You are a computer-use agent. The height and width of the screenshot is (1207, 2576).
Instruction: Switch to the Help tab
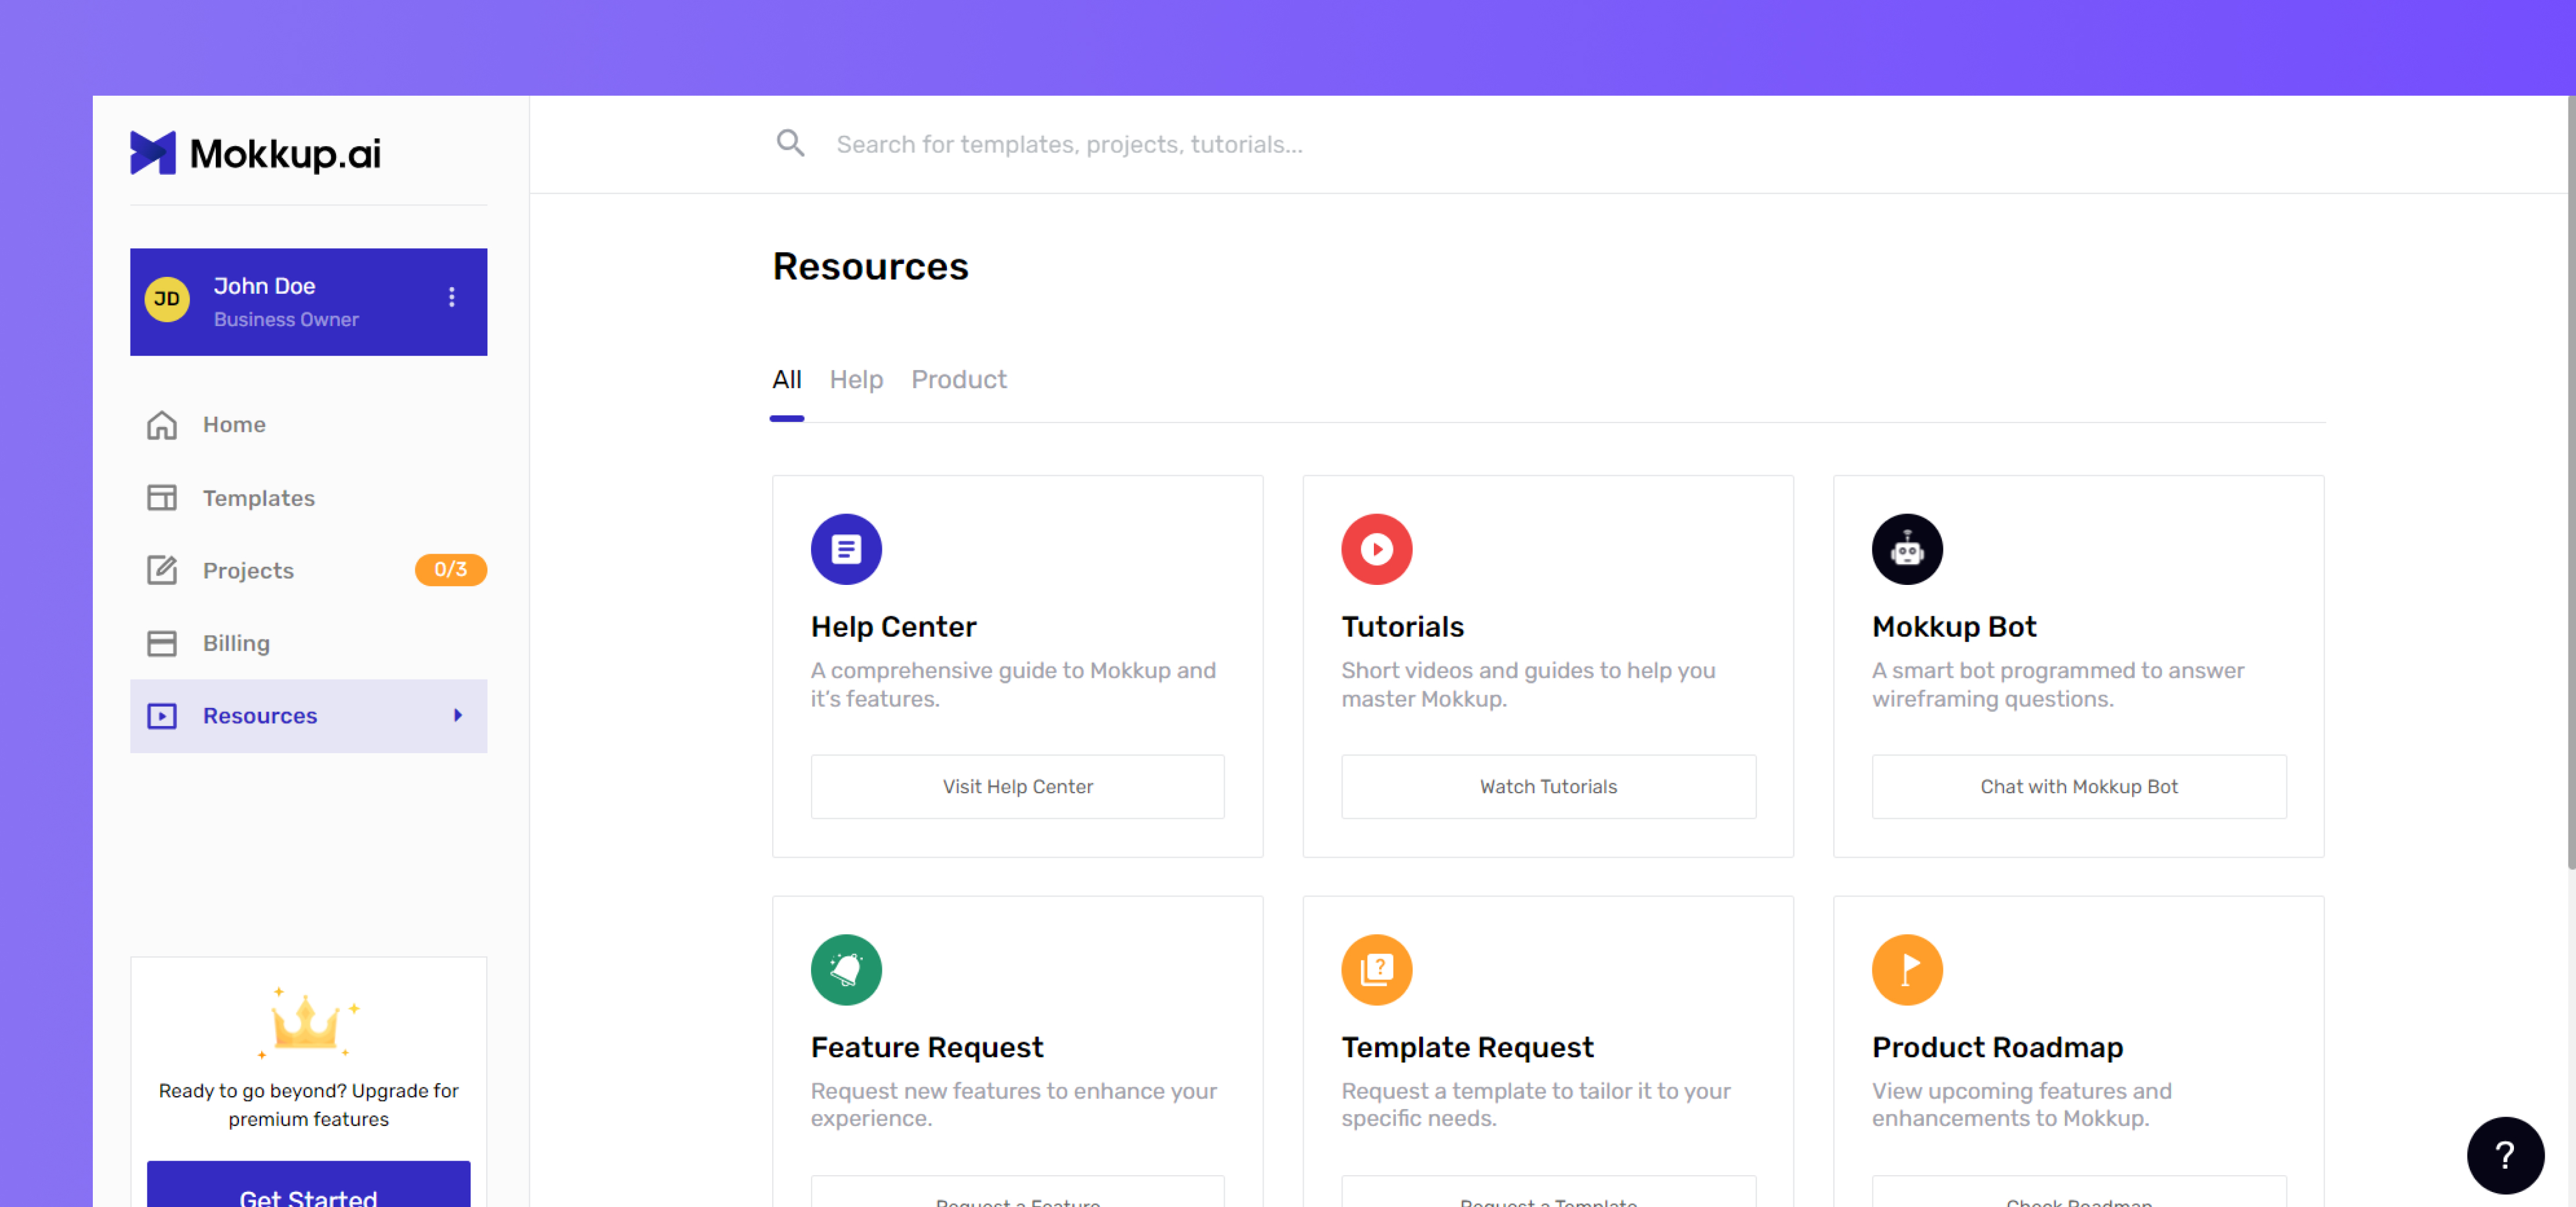[x=856, y=380]
